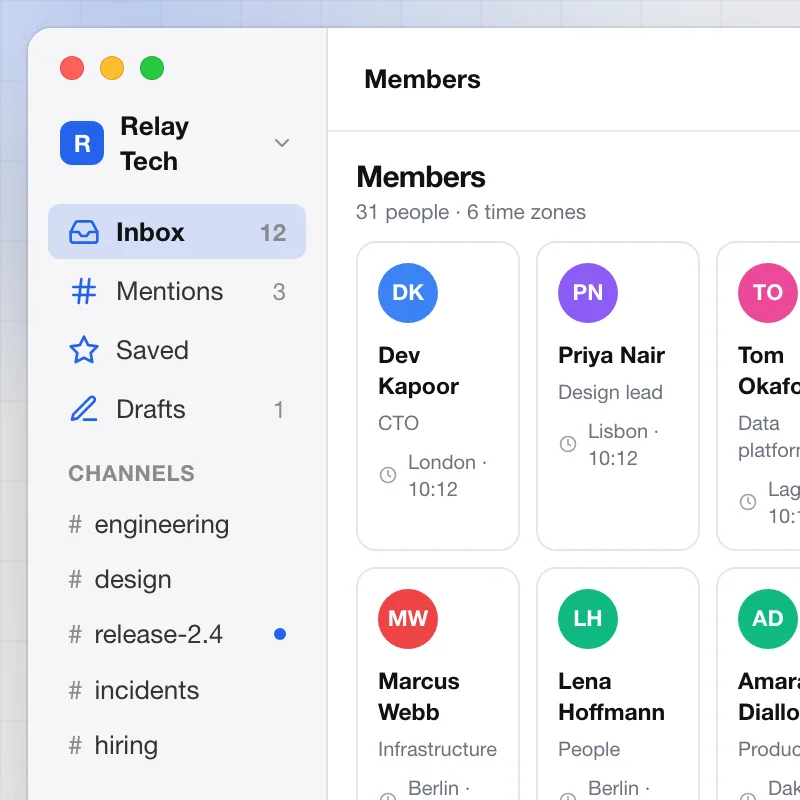Open Saved items
This screenshot has height=800, width=800.
177,350
